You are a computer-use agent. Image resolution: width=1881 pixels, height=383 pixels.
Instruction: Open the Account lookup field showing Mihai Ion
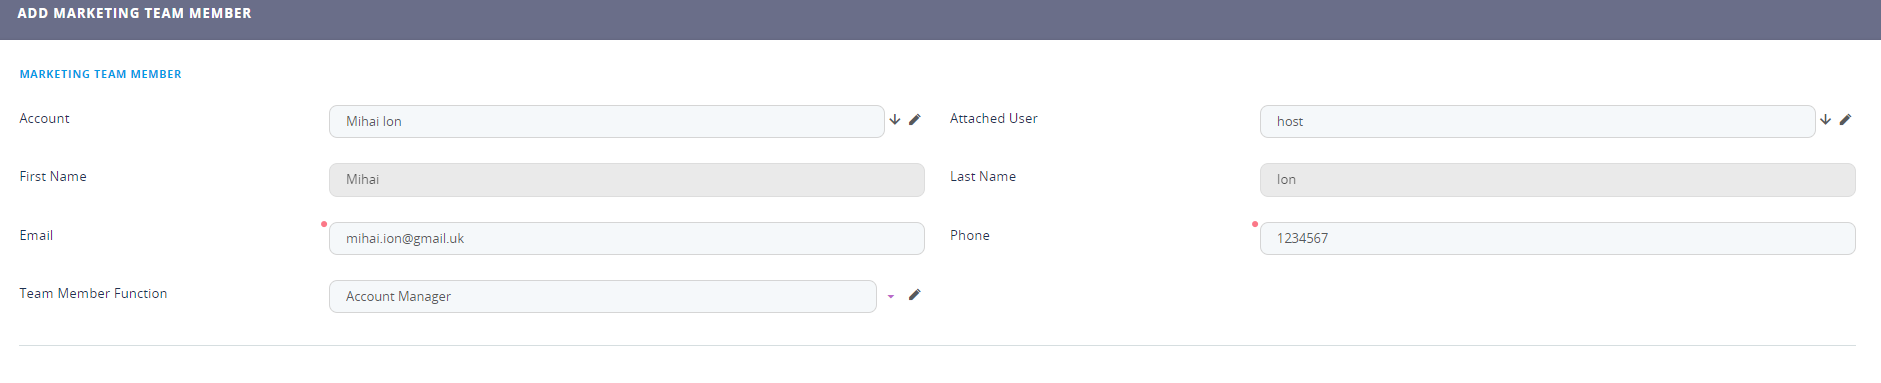[x=607, y=121]
